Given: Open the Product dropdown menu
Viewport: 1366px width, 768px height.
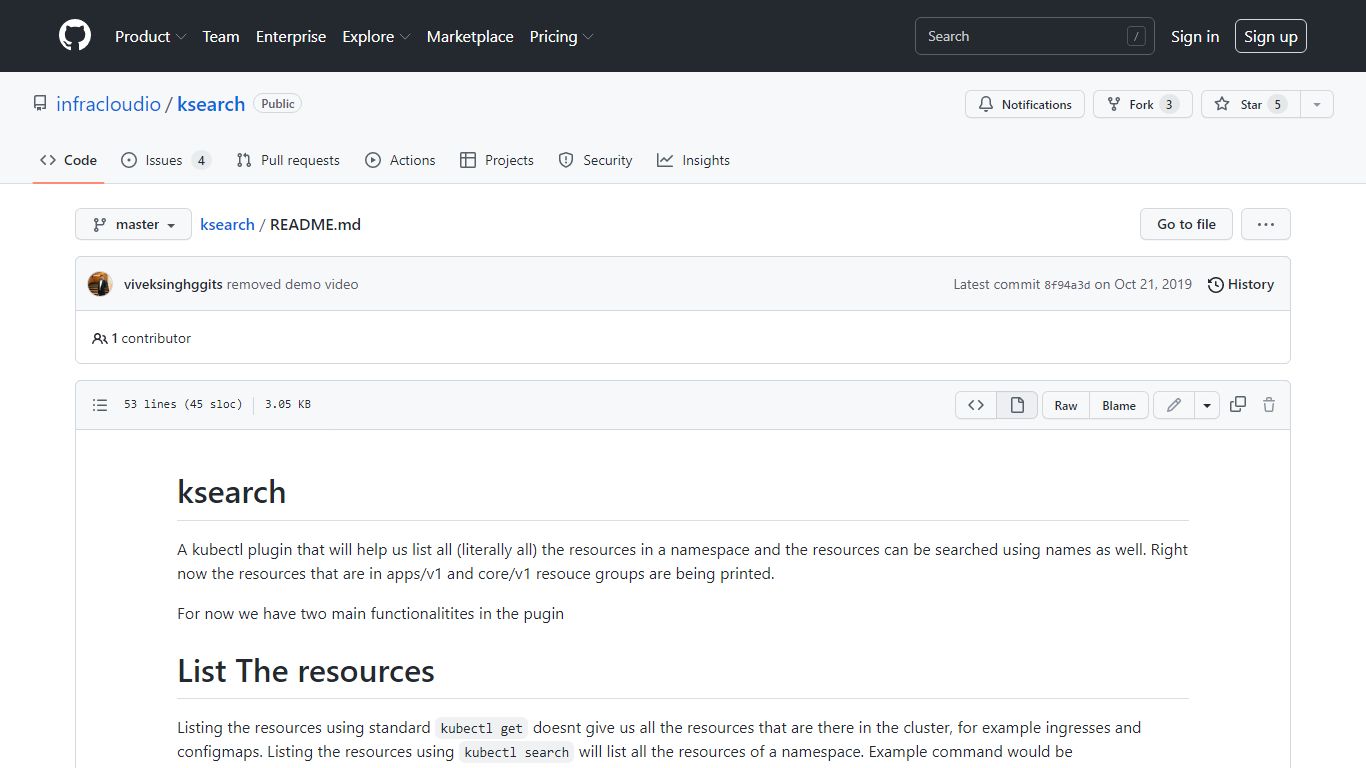Looking at the screenshot, I should [x=150, y=36].
